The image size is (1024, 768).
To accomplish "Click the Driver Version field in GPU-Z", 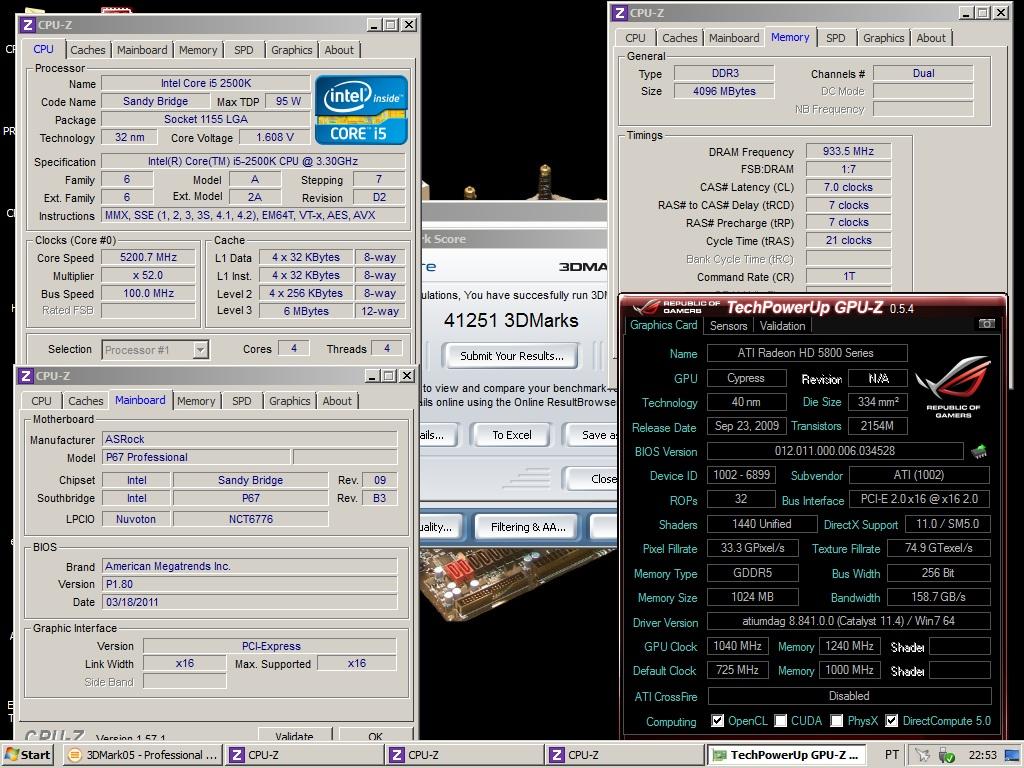I will (849, 621).
